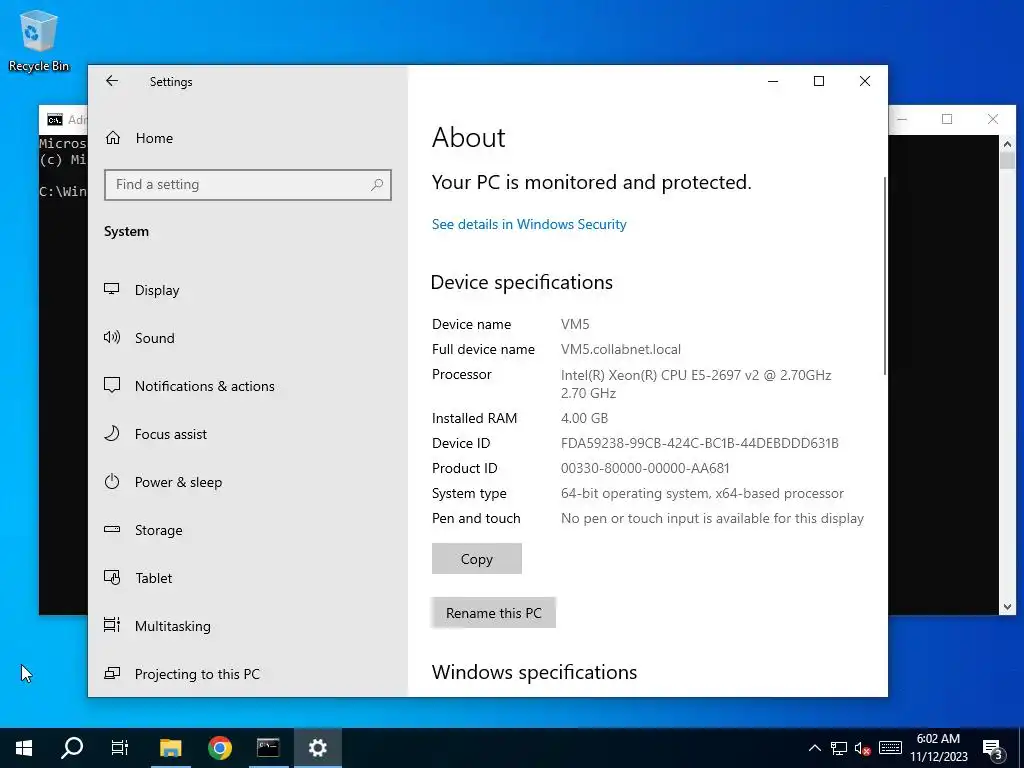Click the Notifications & actions icon
This screenshot has width=1024, height=768.
click(x=112, y=385)
